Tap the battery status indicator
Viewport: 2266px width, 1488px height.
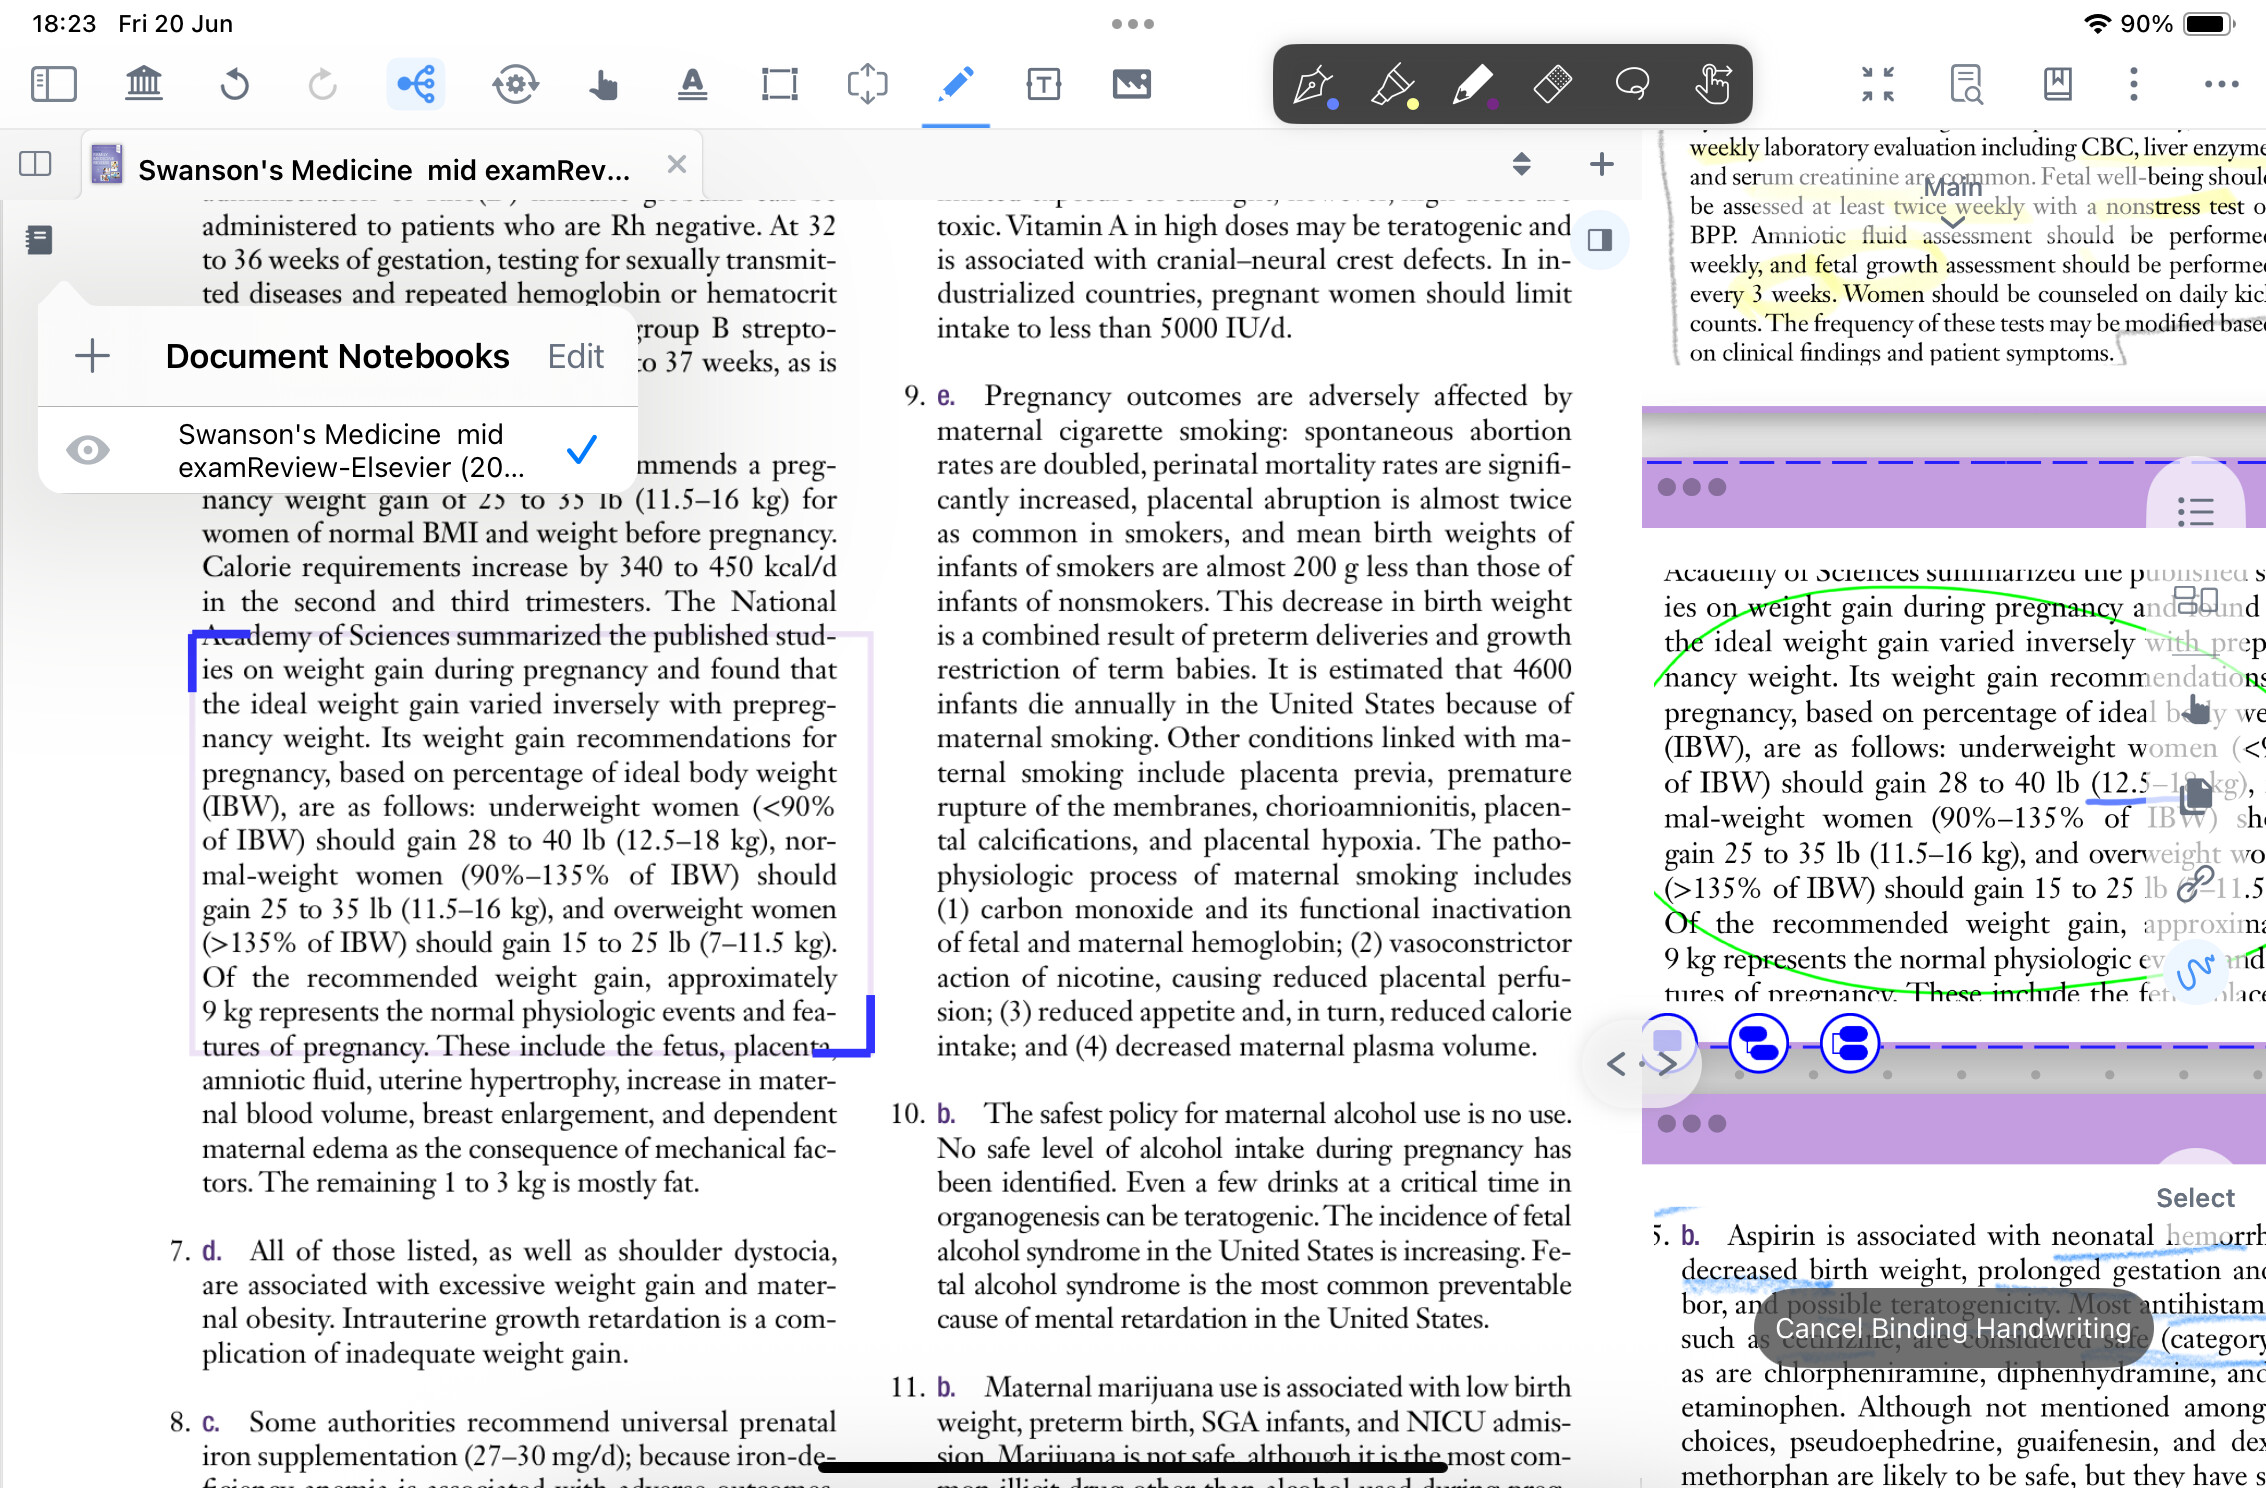coord(2208,24)
